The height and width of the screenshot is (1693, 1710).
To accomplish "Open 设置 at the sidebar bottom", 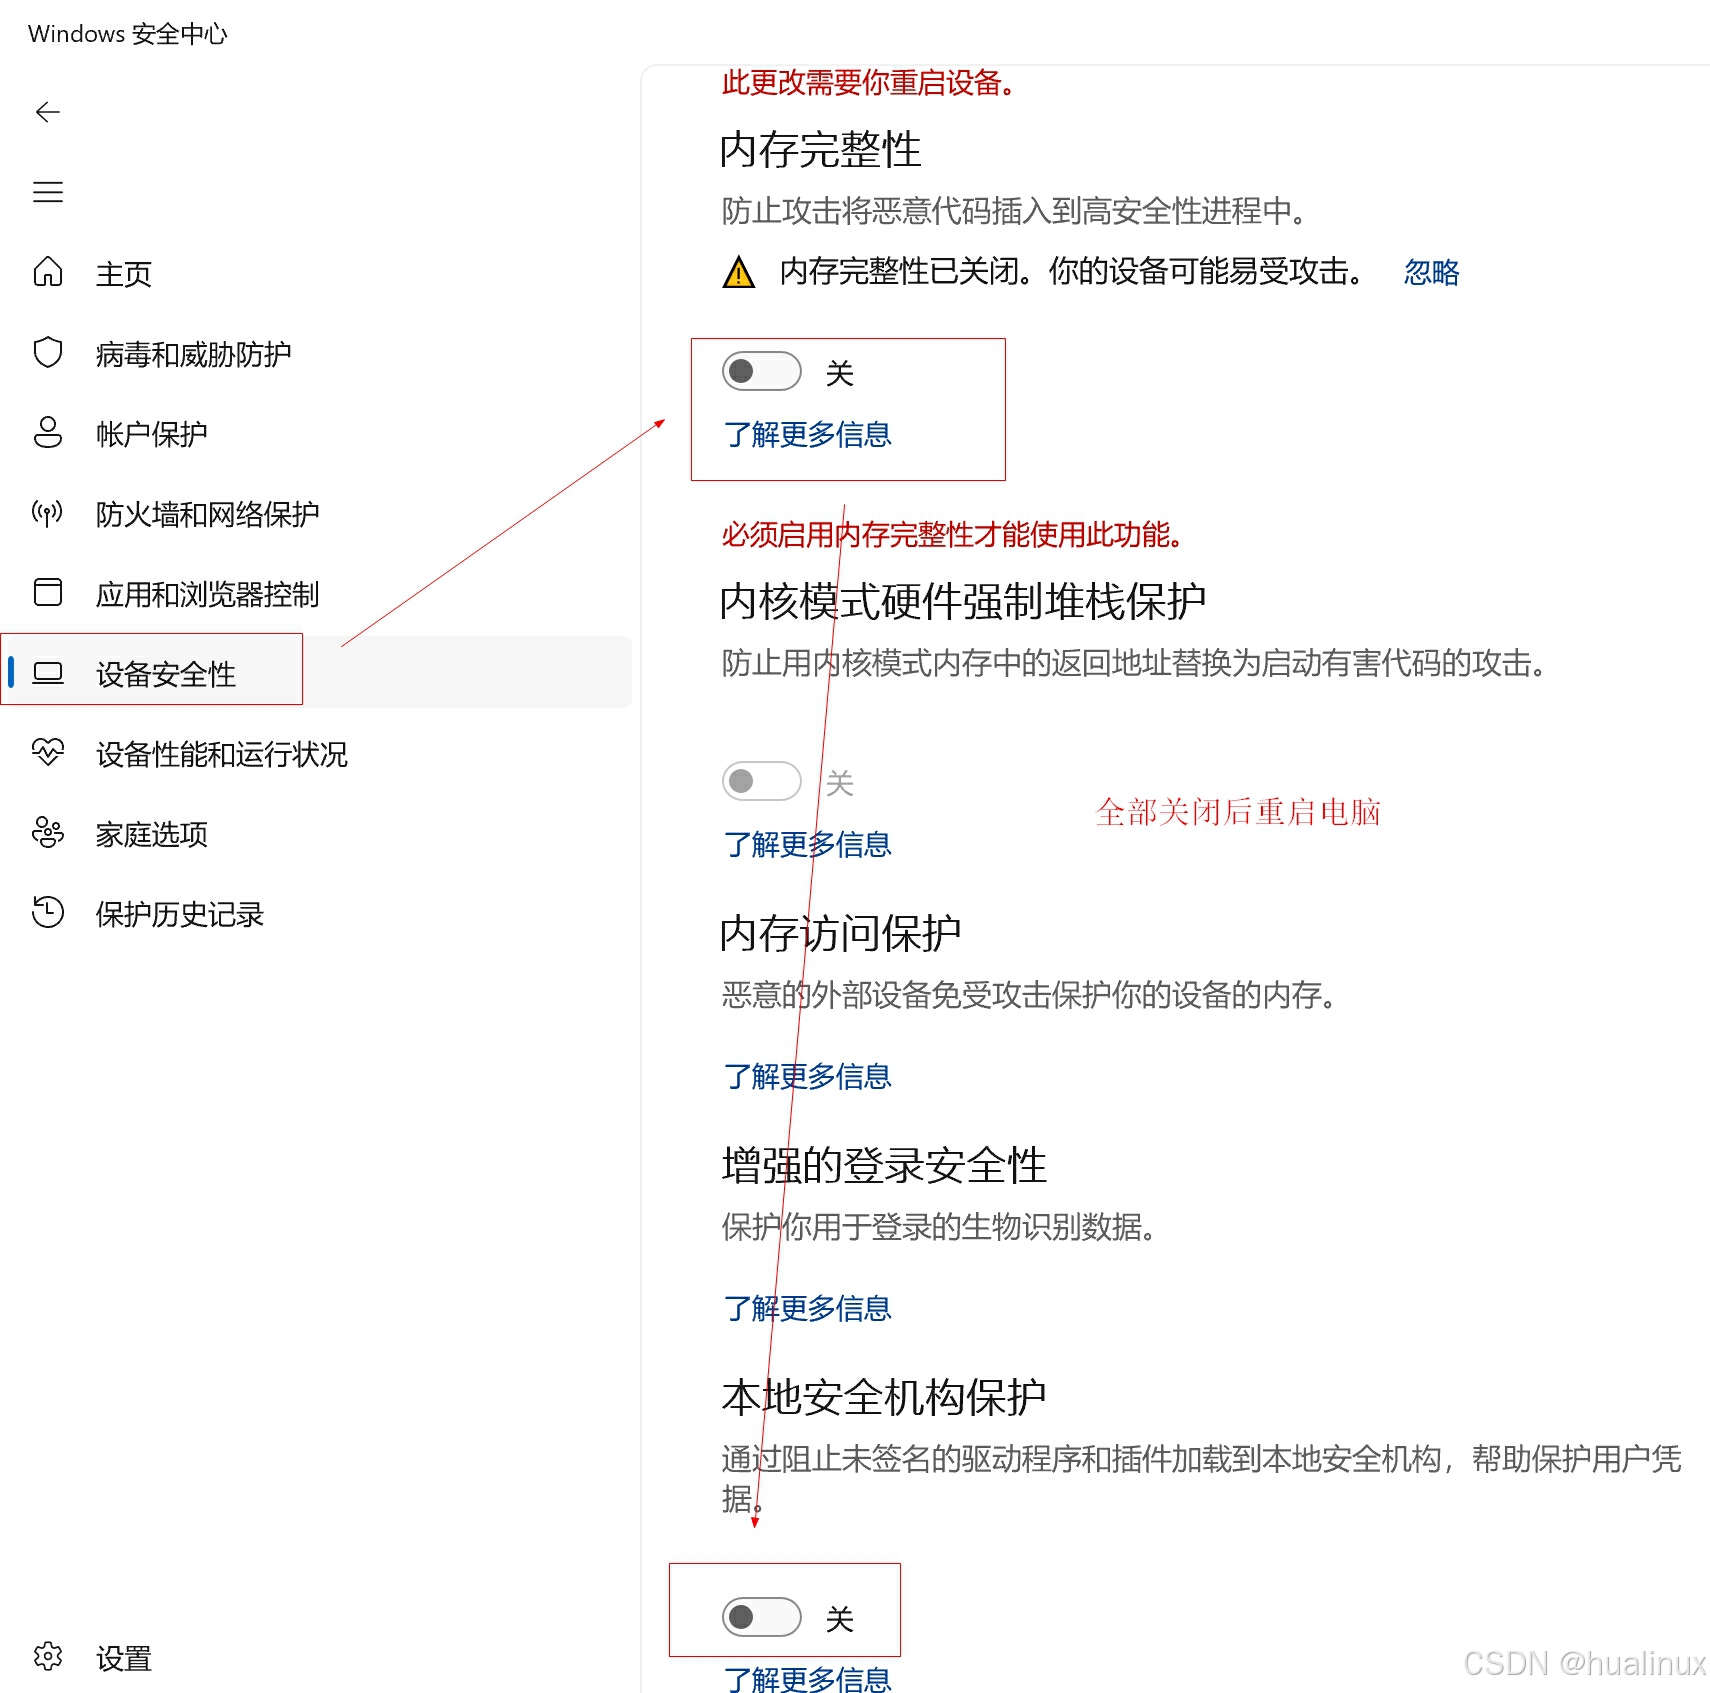I will tap(316, 1657).
